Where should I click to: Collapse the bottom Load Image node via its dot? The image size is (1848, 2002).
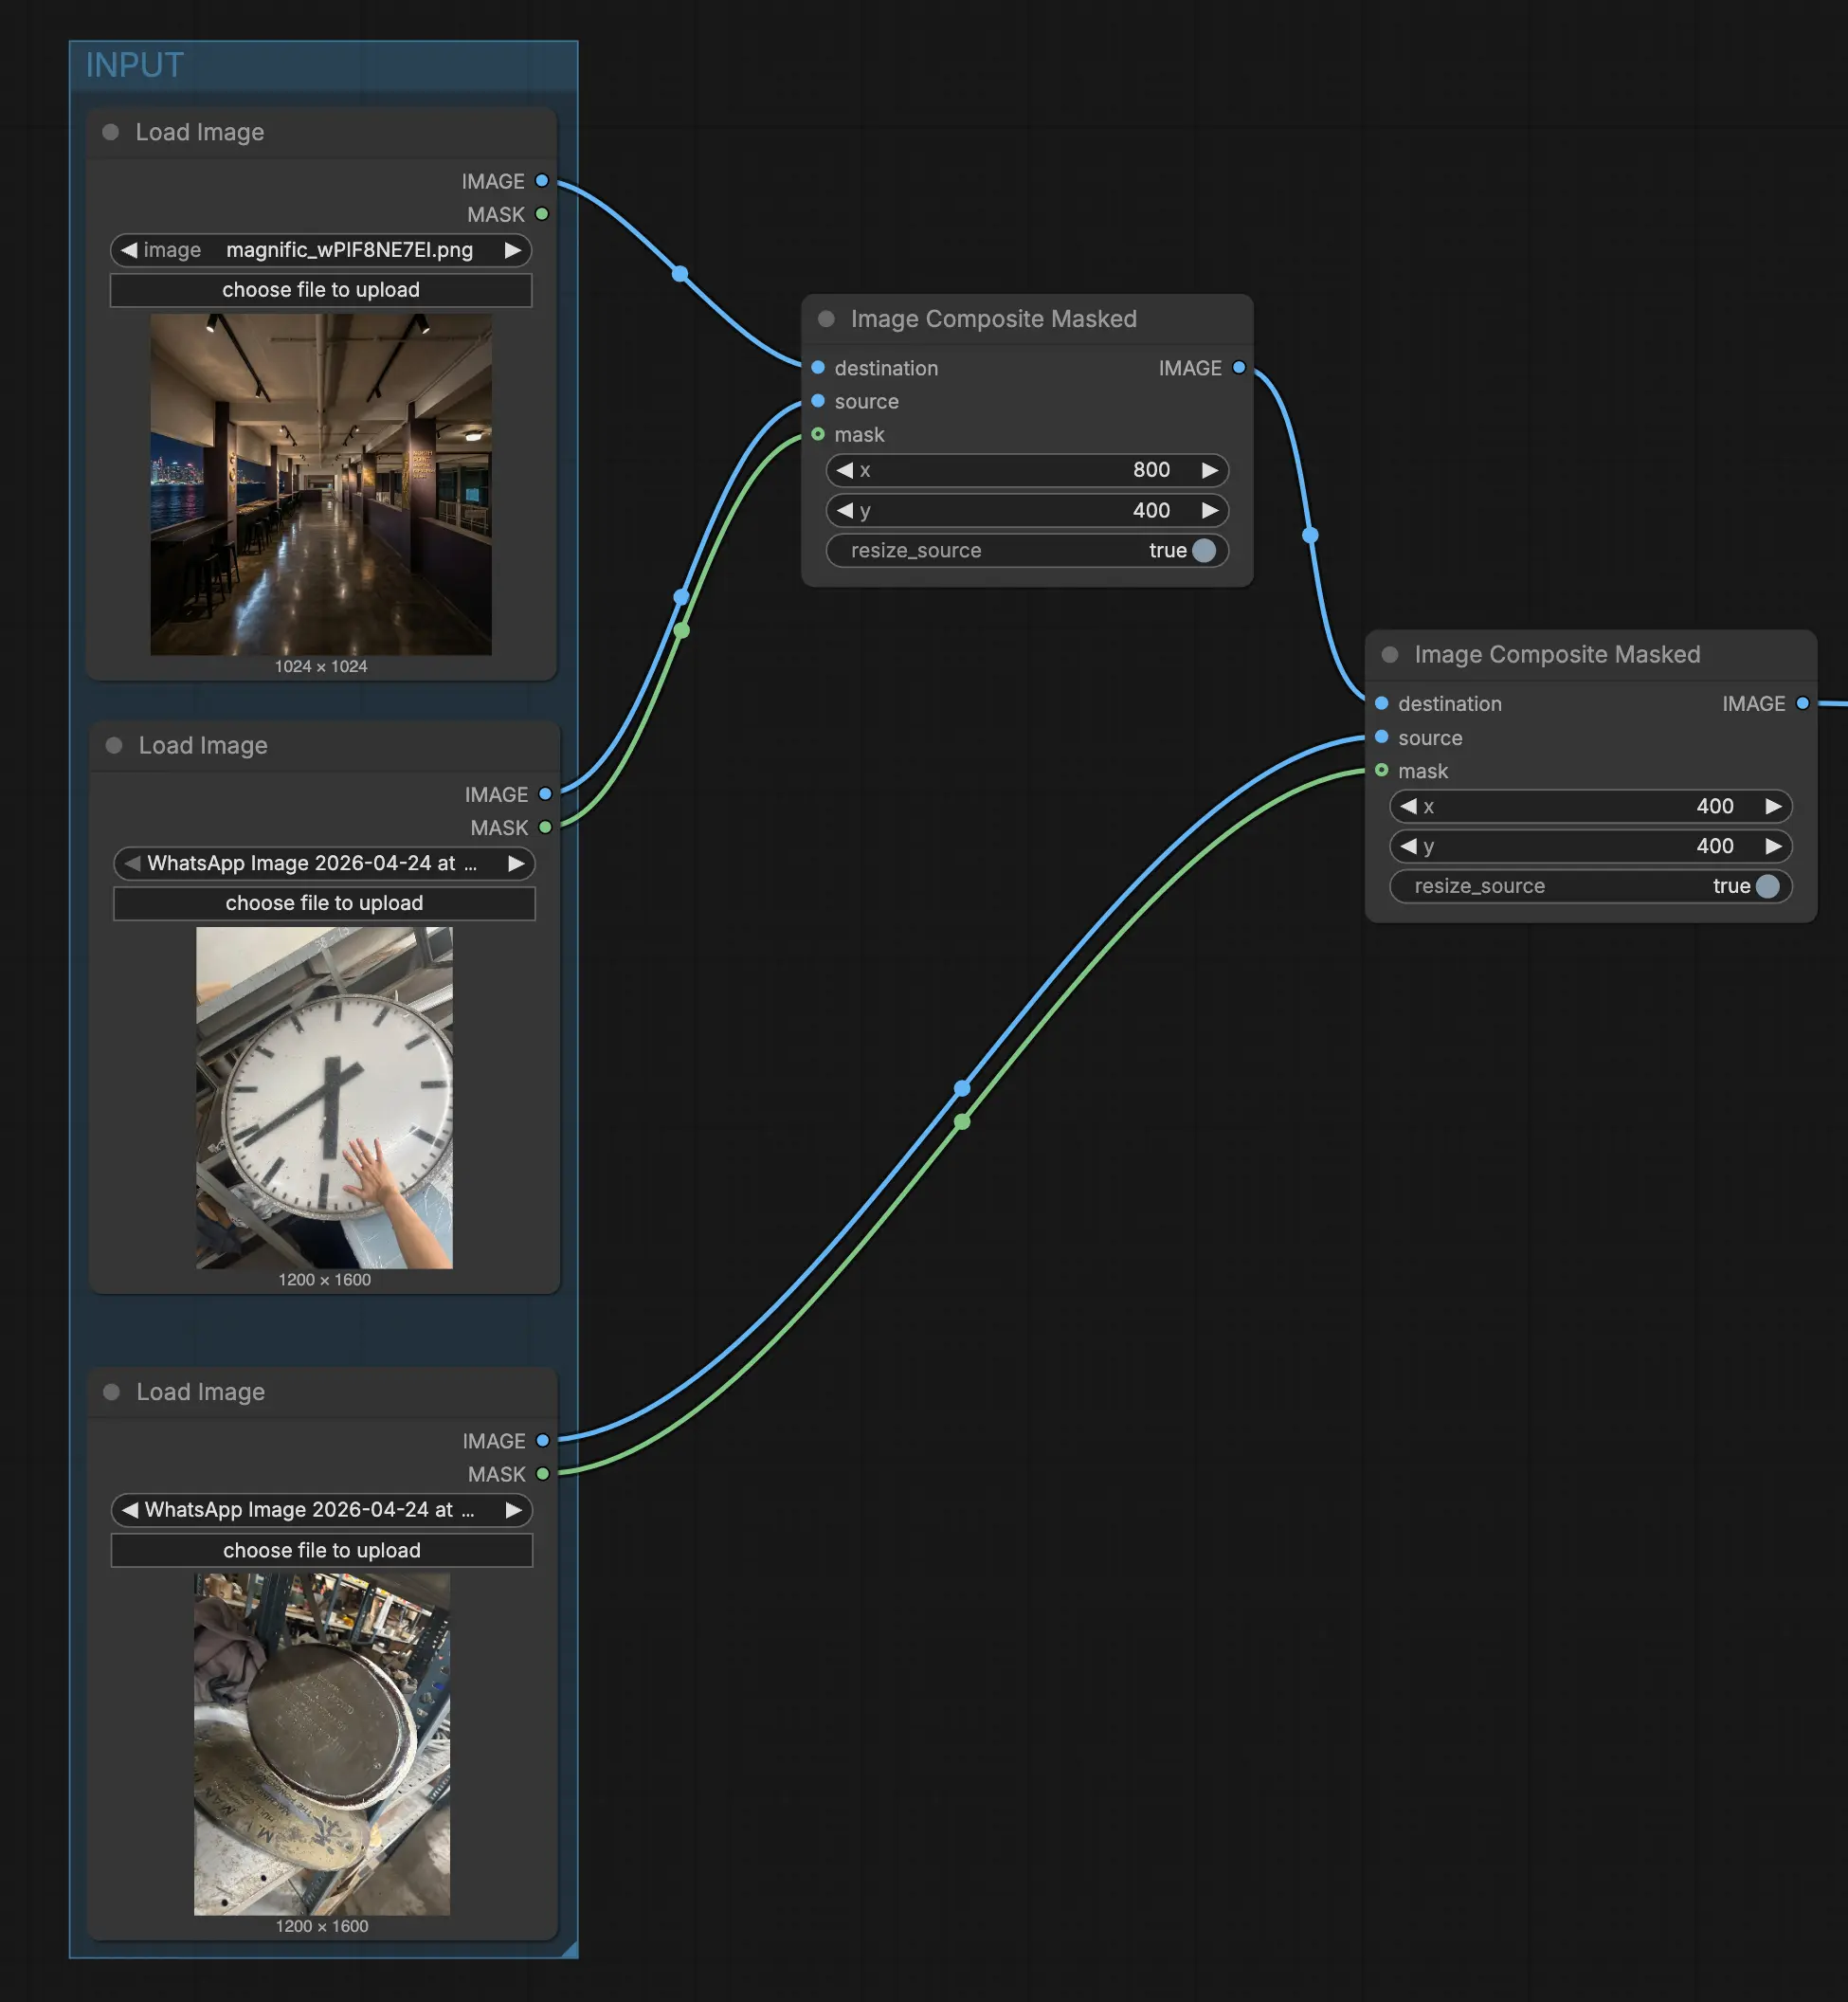coord(112,1392)
